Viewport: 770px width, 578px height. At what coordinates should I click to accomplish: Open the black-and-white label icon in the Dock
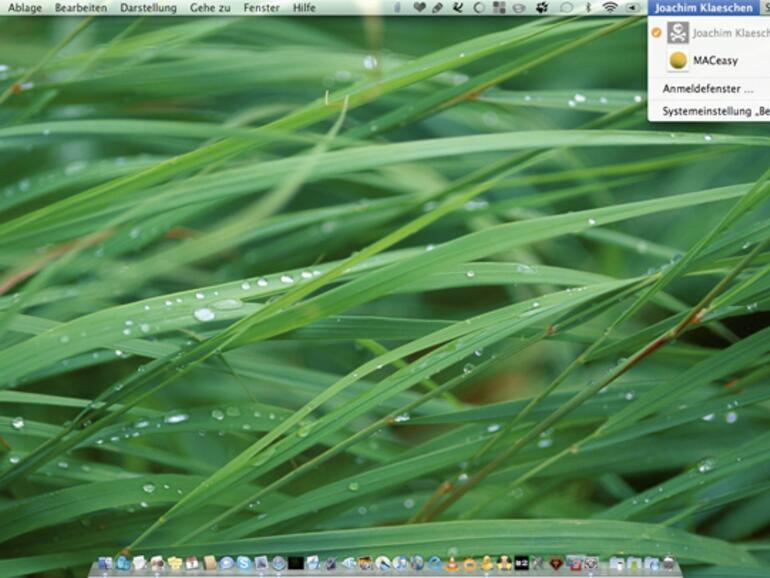point(522,563)
